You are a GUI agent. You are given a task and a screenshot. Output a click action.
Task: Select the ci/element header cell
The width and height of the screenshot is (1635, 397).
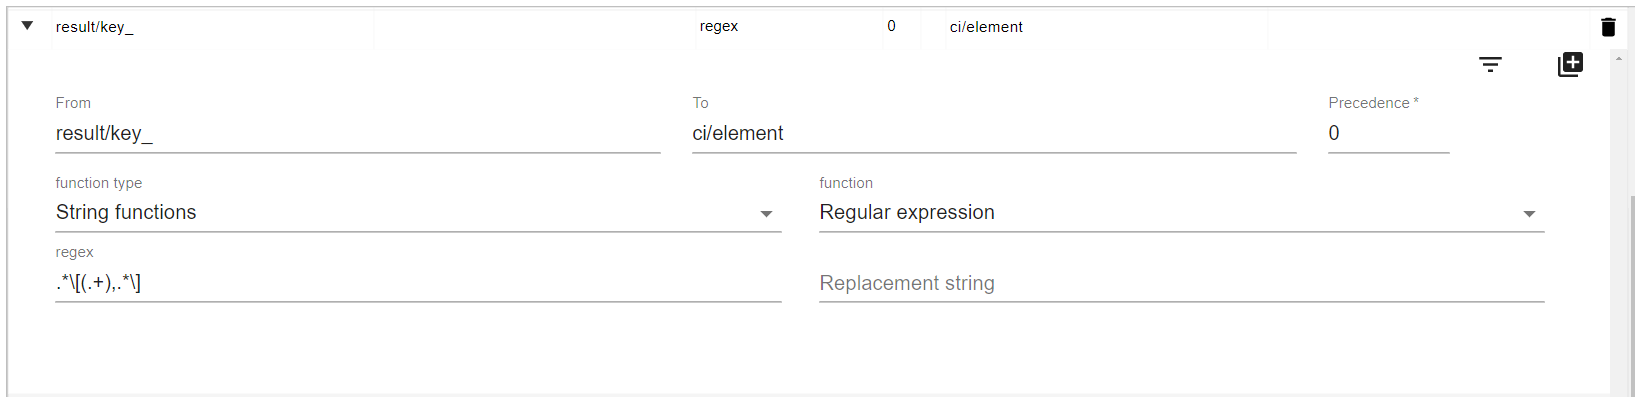1106,27
